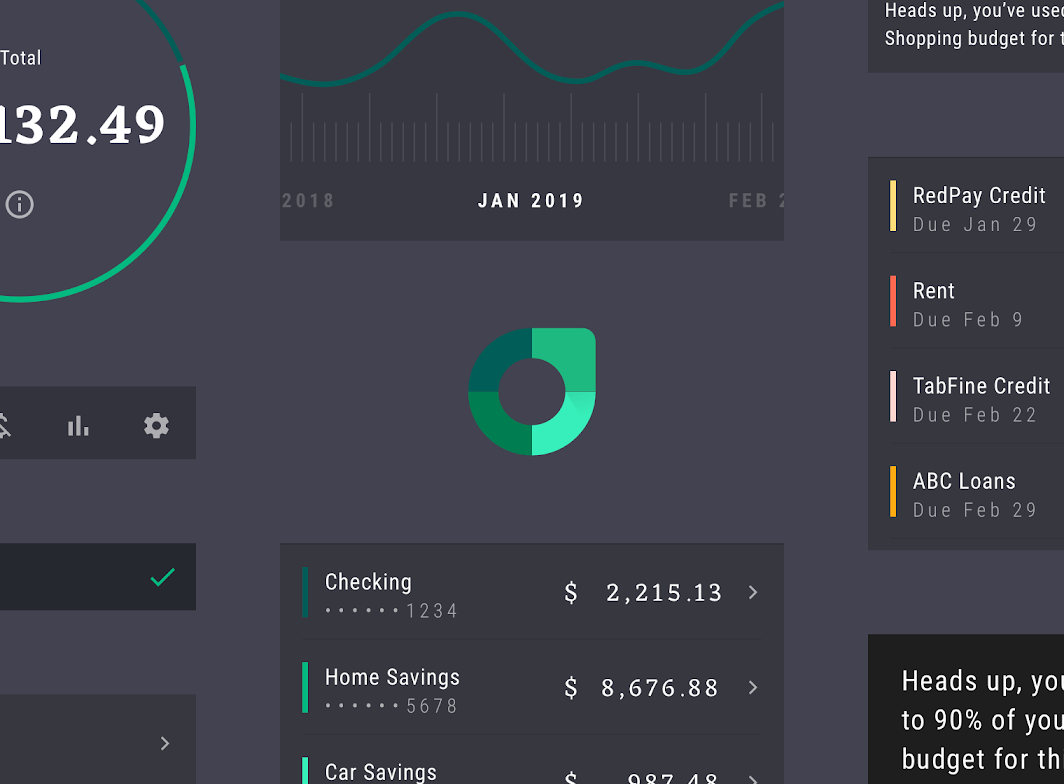Expand the Checking account chevron
This screenshot has height=784, width=1064.
[753, 593]
